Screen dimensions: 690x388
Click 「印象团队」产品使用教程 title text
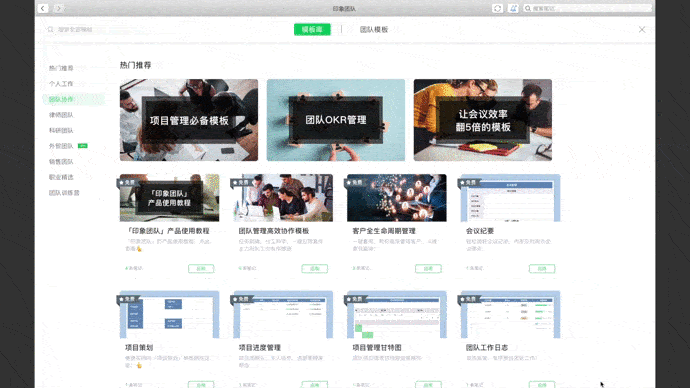(x=168, y=231)
